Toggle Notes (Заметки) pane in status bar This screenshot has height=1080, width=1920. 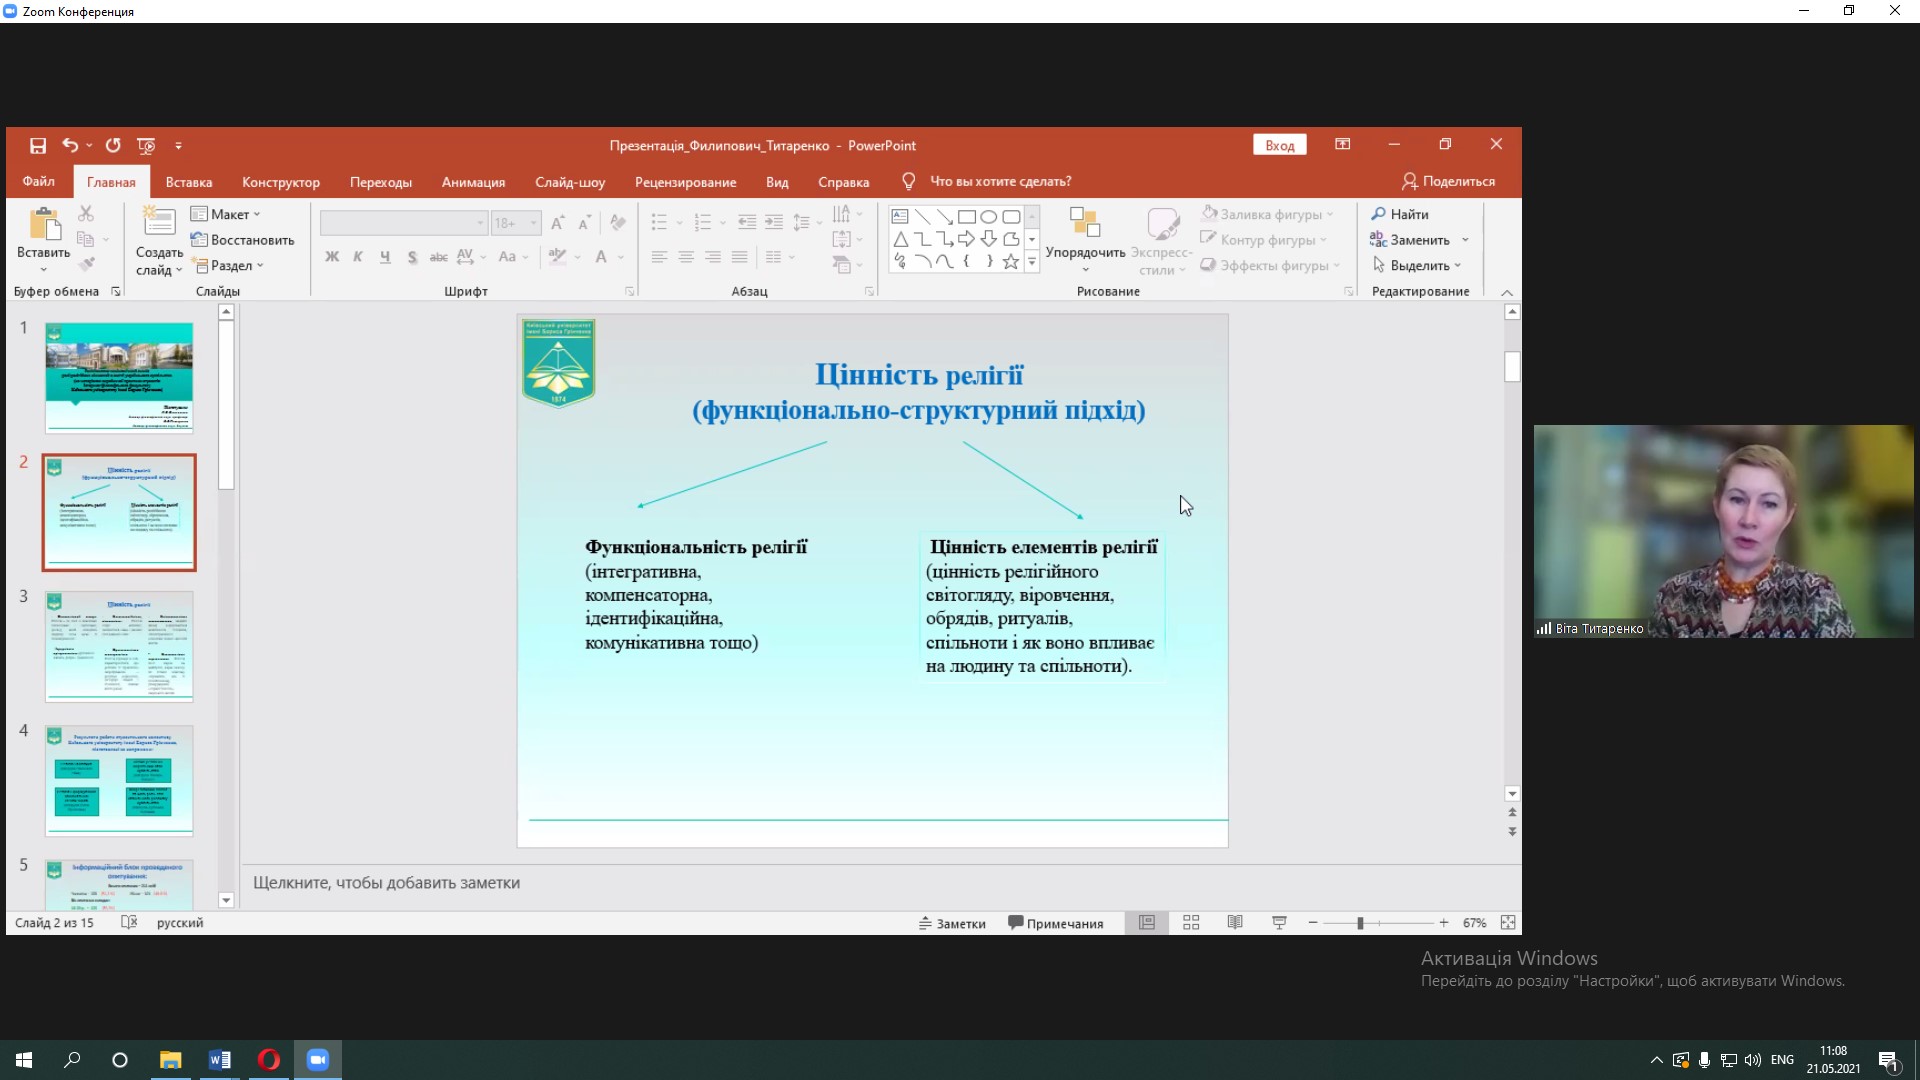point(952,924)
